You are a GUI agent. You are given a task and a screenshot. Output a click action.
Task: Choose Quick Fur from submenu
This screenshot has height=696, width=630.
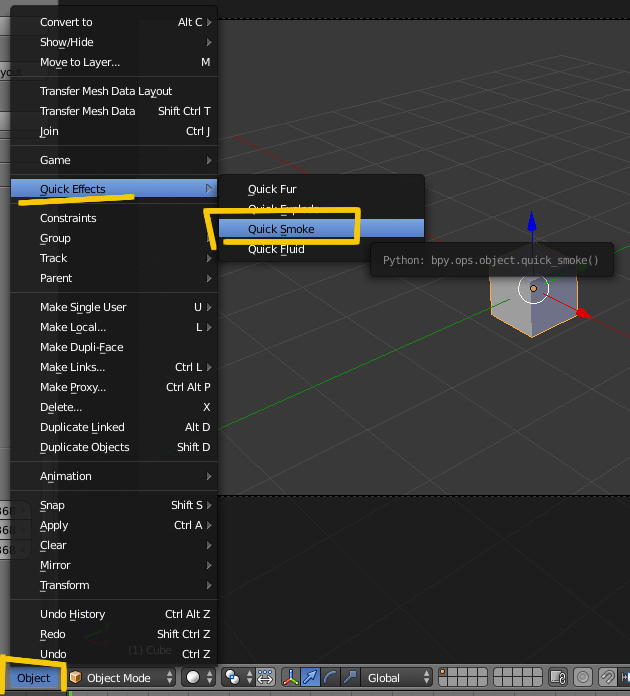[x=321, y=189]
